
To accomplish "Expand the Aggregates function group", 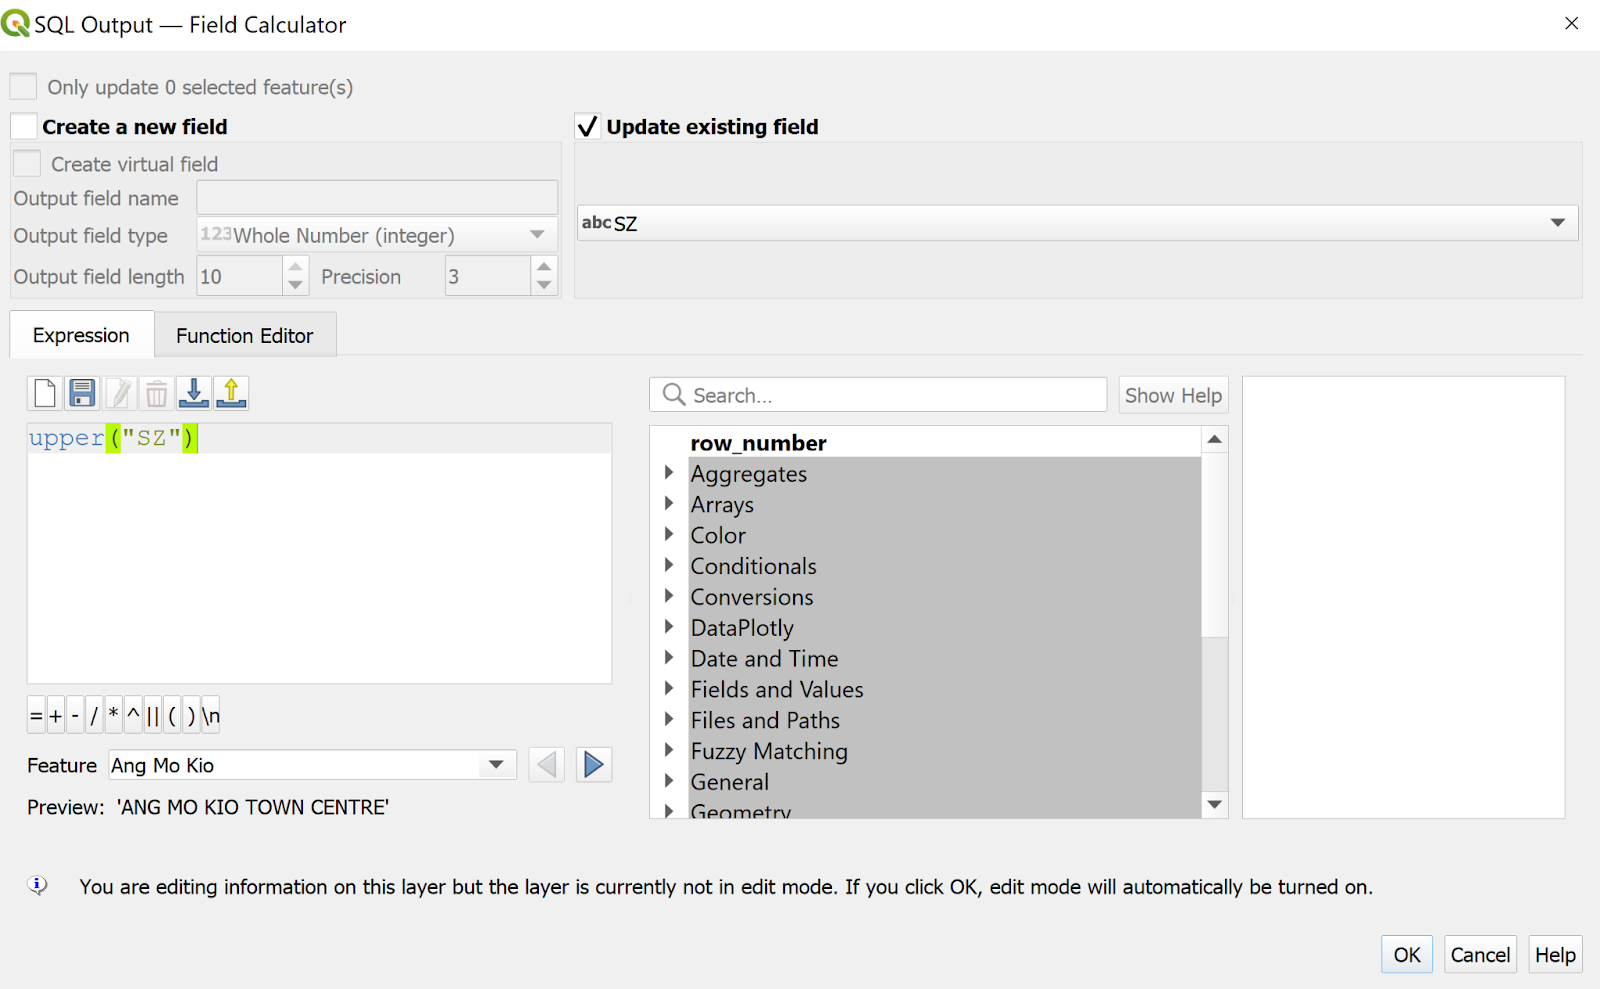I will pos(669,473).
